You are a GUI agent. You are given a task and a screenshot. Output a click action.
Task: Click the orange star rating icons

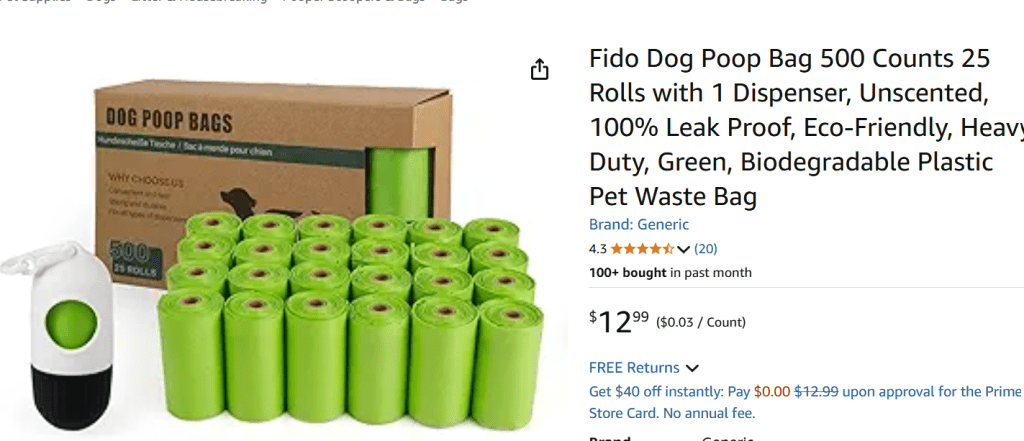click(x=642, y=249)
